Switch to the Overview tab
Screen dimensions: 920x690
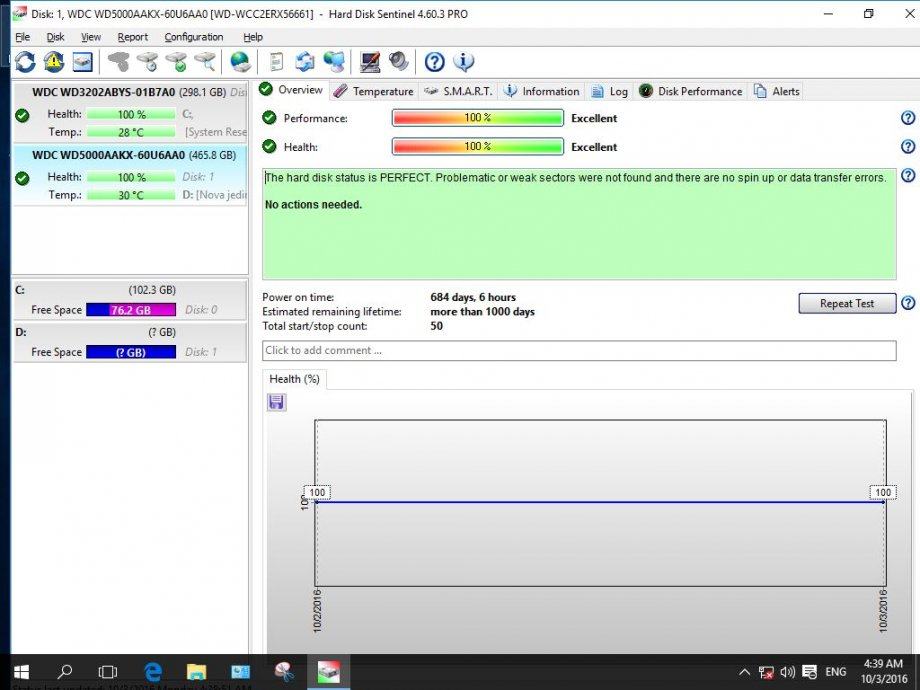(291, 90)
